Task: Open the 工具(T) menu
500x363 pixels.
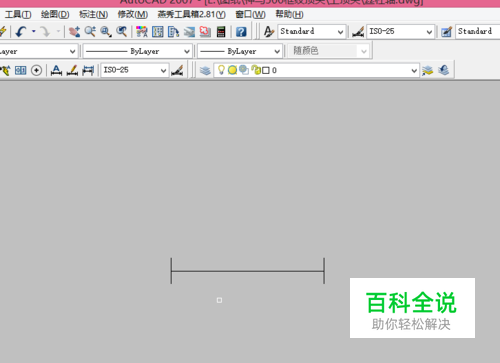Action: 18,15
